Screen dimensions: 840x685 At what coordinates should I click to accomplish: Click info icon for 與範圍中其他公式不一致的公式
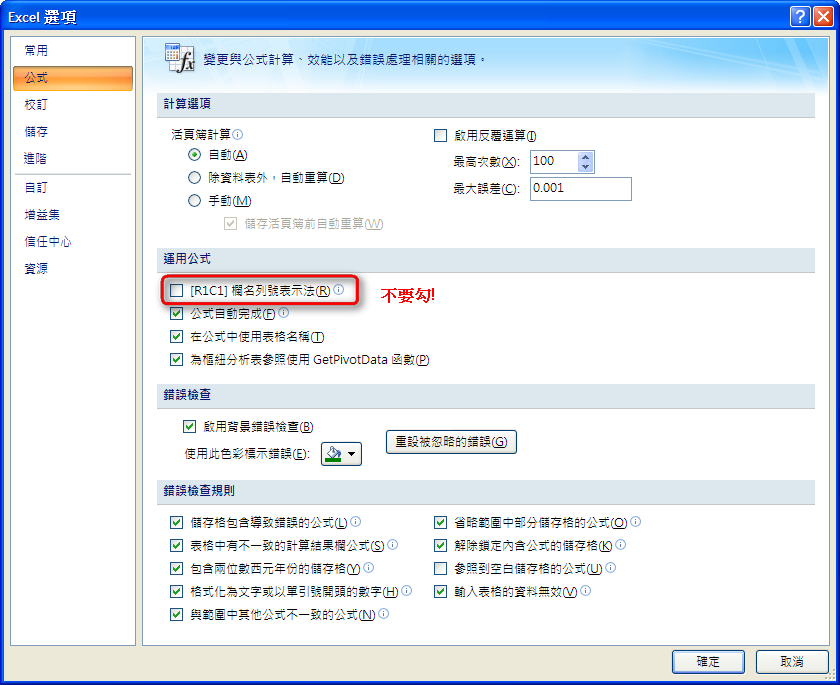(384, 613)
